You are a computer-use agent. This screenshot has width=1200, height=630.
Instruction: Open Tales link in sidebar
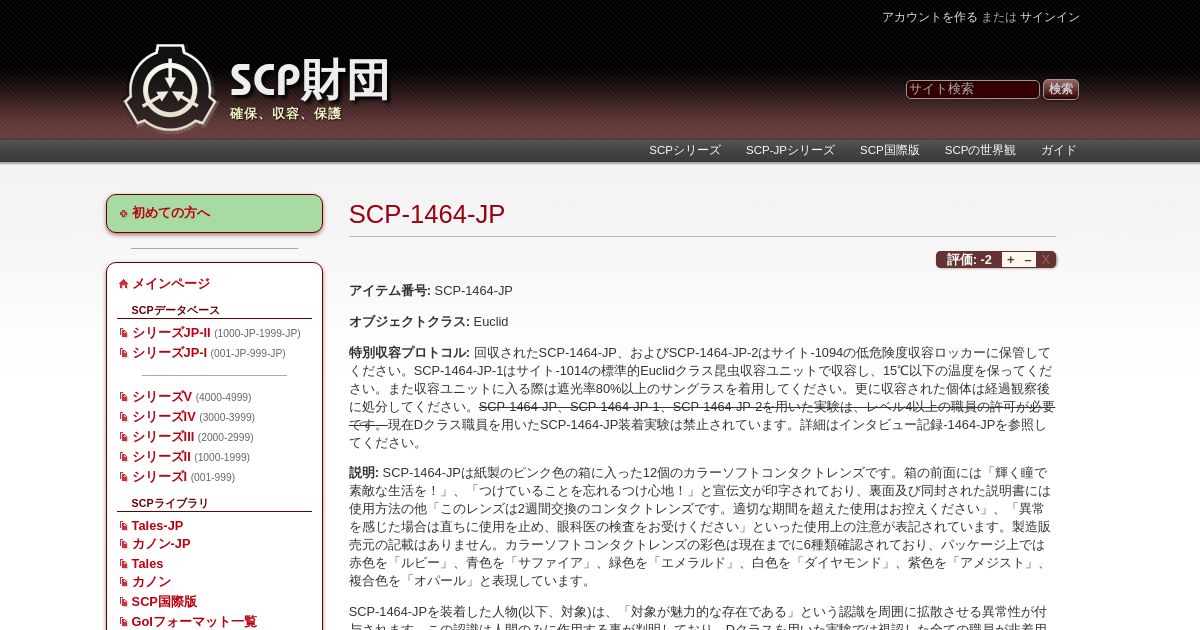(147, 564)
